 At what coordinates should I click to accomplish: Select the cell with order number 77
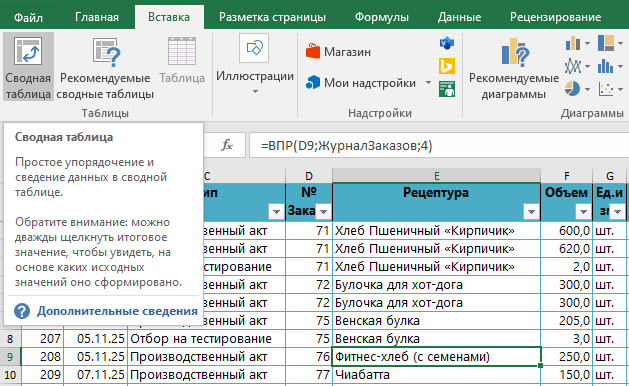(308, 375)
